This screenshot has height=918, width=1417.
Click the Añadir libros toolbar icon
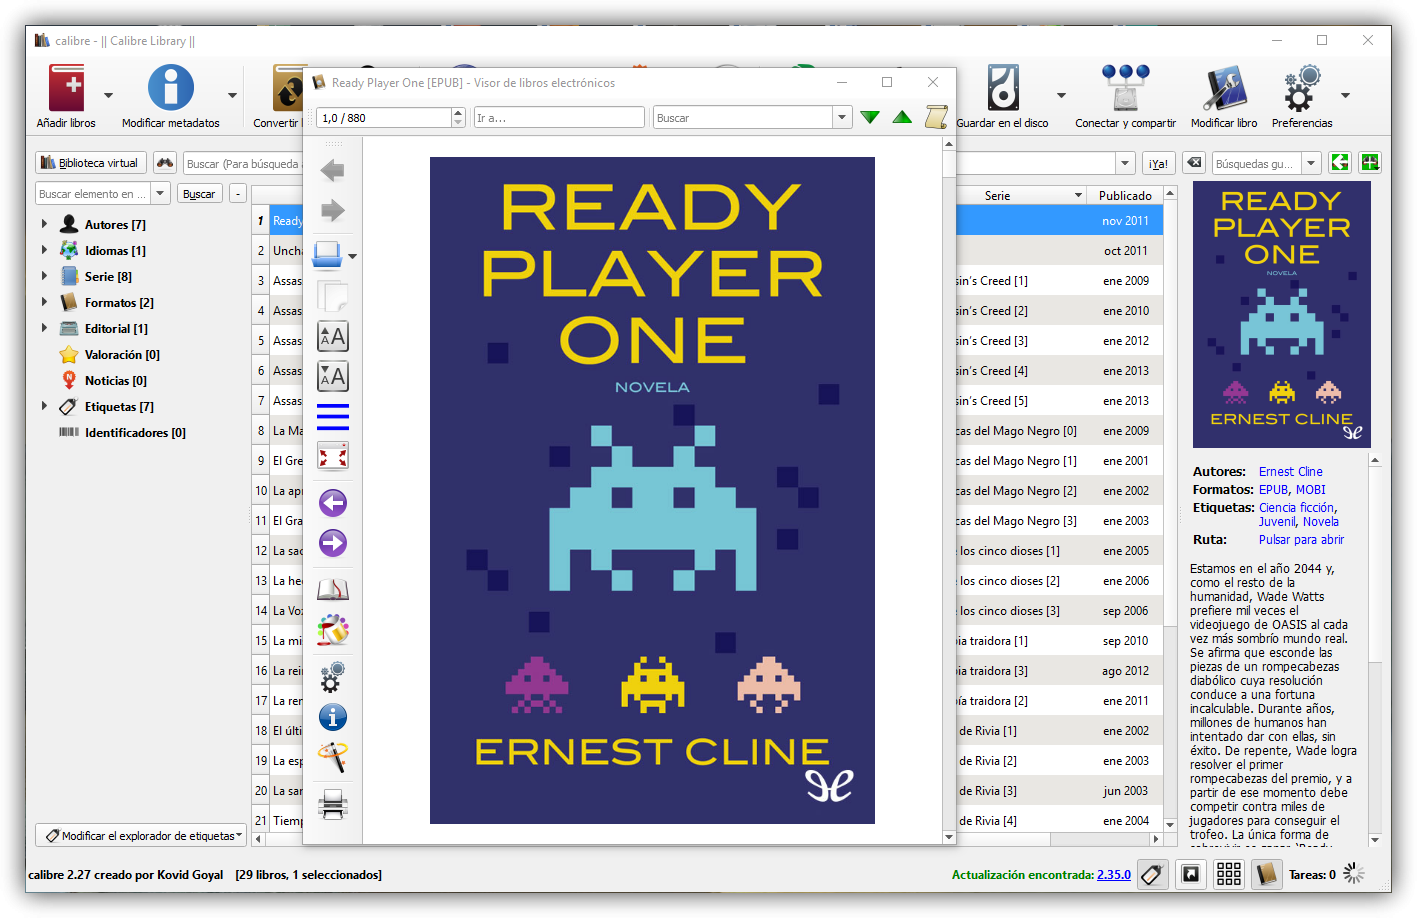point(67,88)
